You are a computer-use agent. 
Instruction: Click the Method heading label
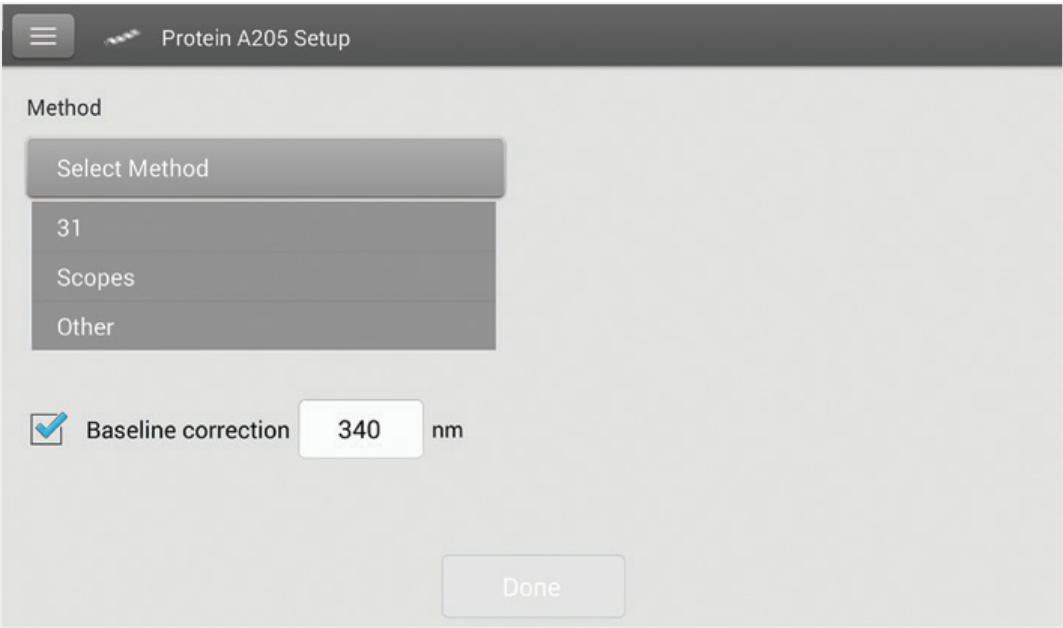[x=64, y=107]
